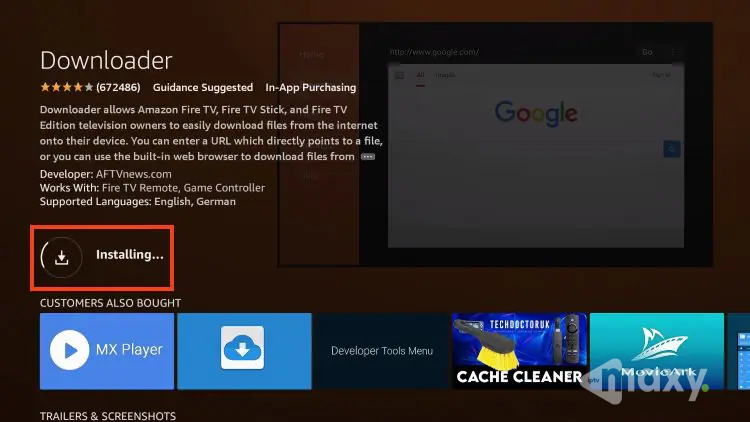Open the hamburger menu in the Google preview
Viewport: 750px width, 422px height.
[x=400, y=74]
